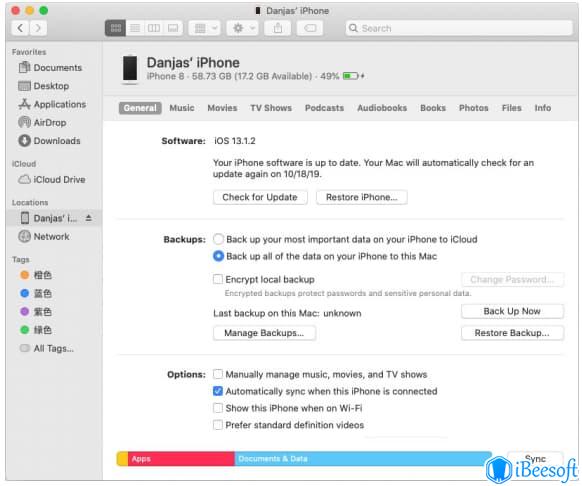
Task: Click the Tags sidebar heading
Action: (20, 260)
